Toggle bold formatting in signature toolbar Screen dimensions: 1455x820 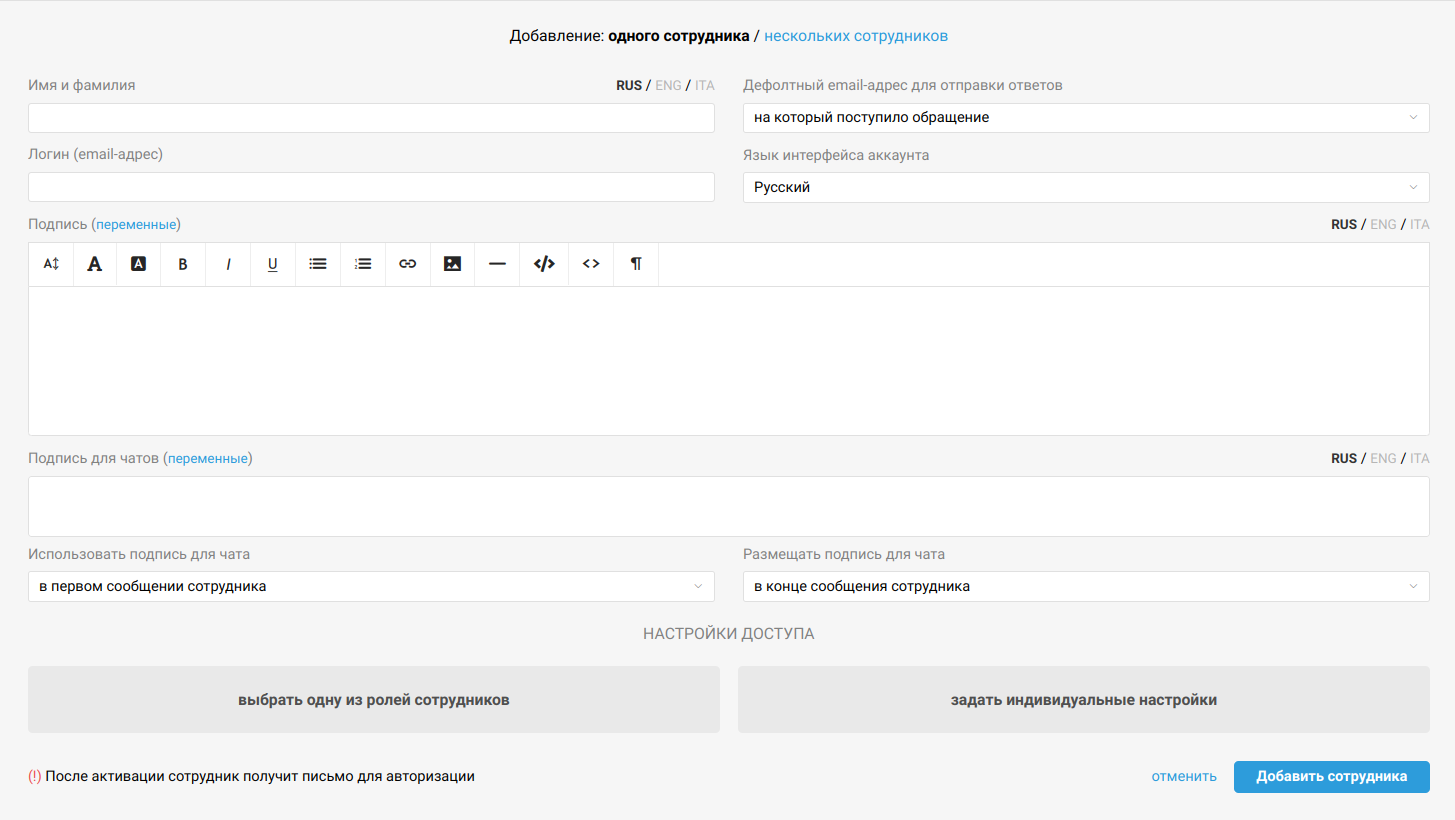pos(183,264)
